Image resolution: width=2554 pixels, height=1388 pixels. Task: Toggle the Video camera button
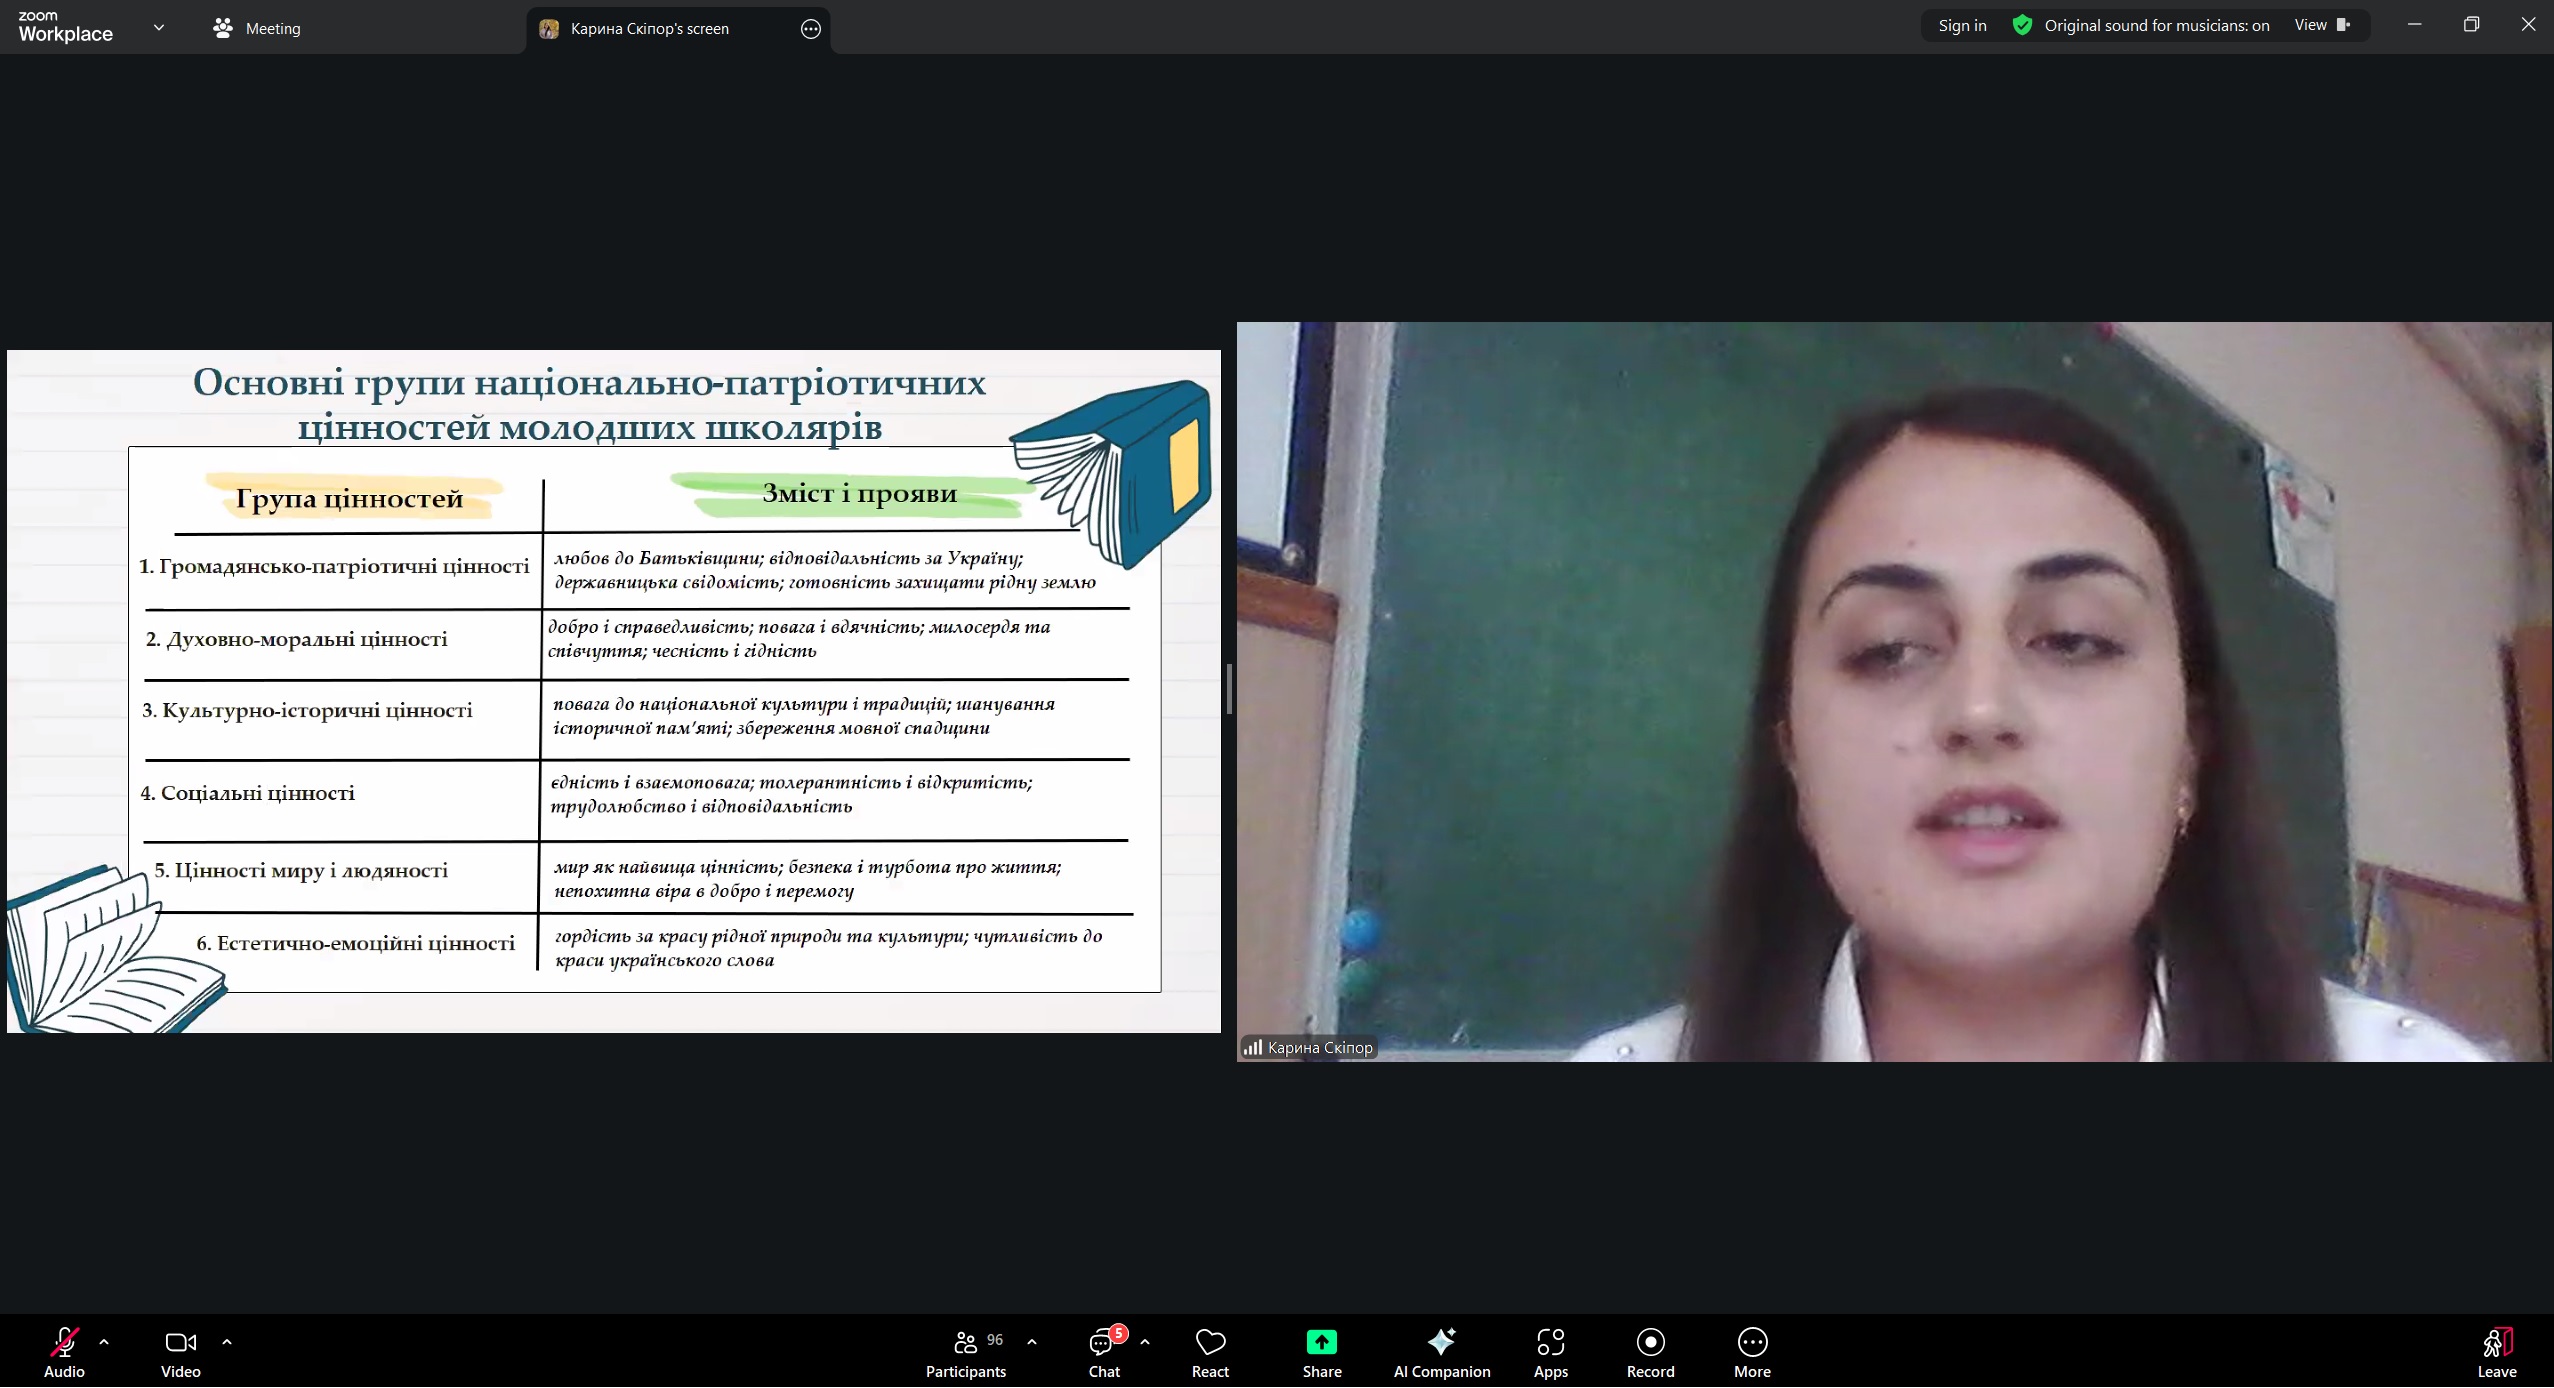(180, 1343)
